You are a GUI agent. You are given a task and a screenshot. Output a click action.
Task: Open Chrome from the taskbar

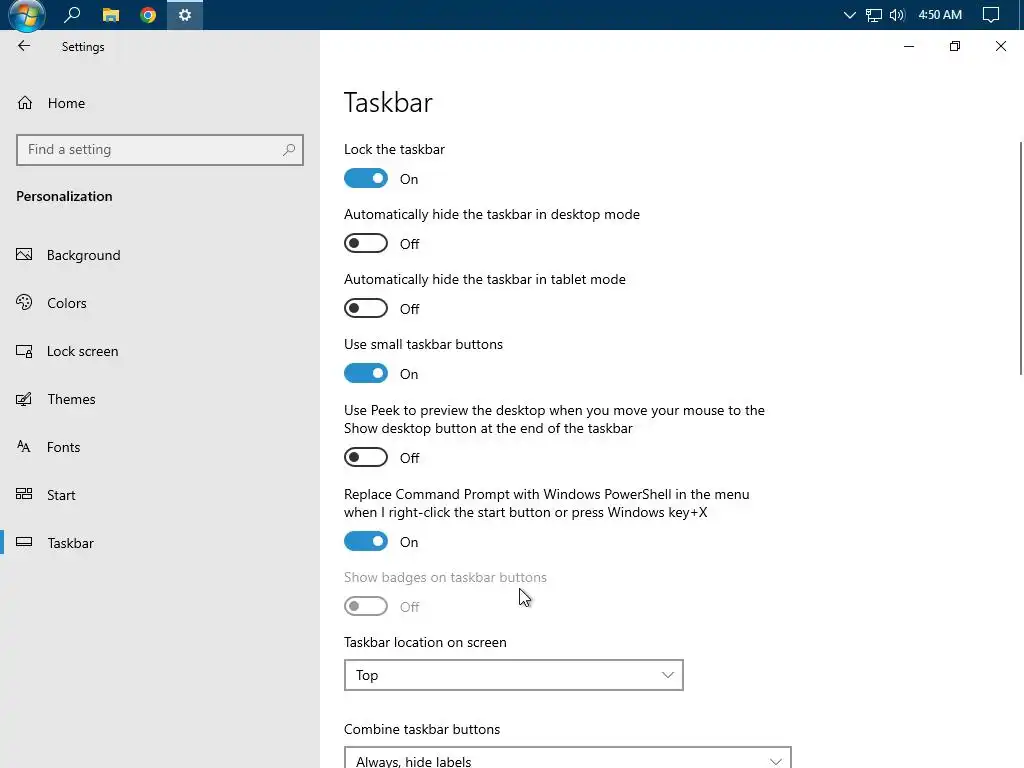148,15
